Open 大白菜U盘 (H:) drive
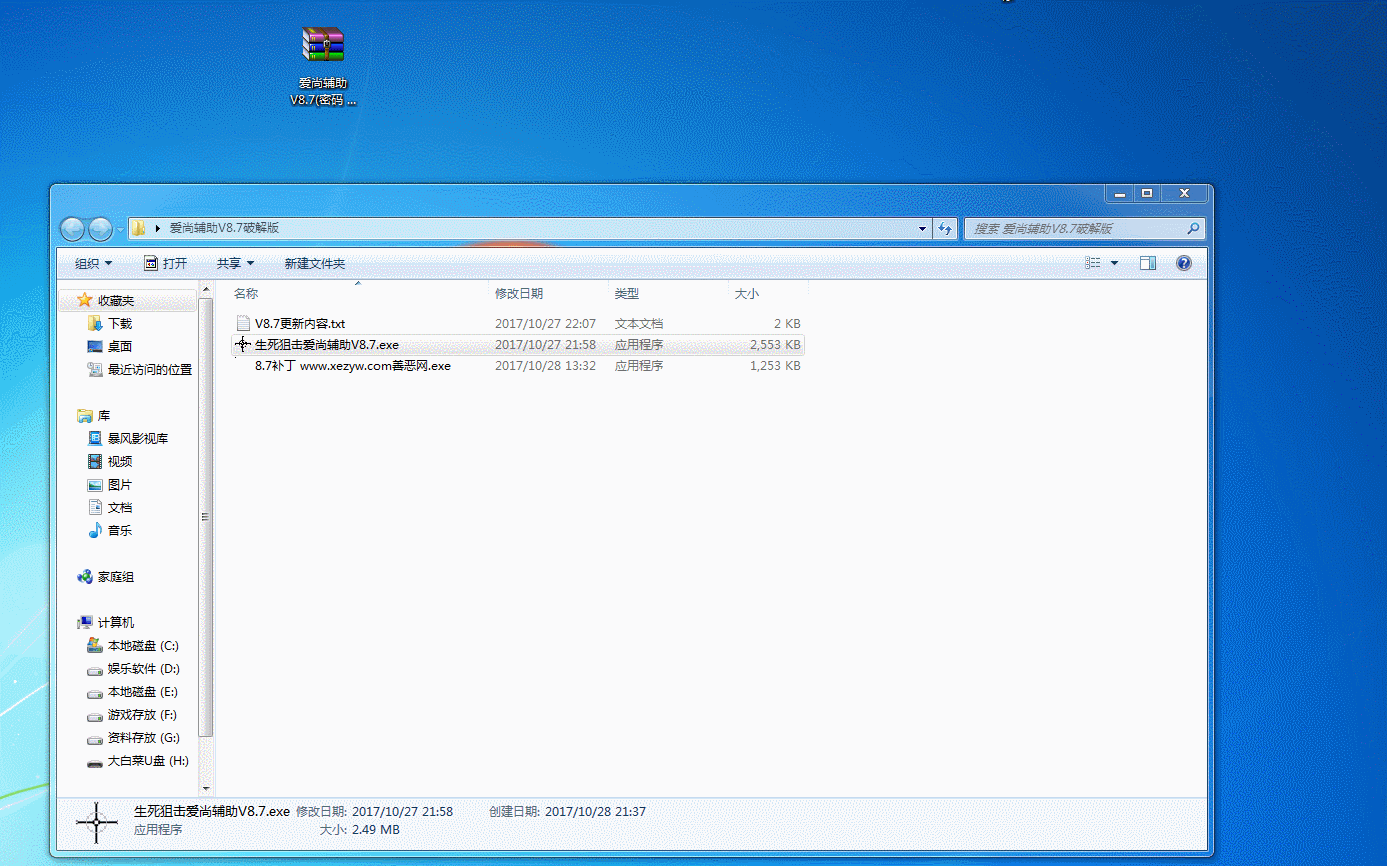 tap(147, 761)
